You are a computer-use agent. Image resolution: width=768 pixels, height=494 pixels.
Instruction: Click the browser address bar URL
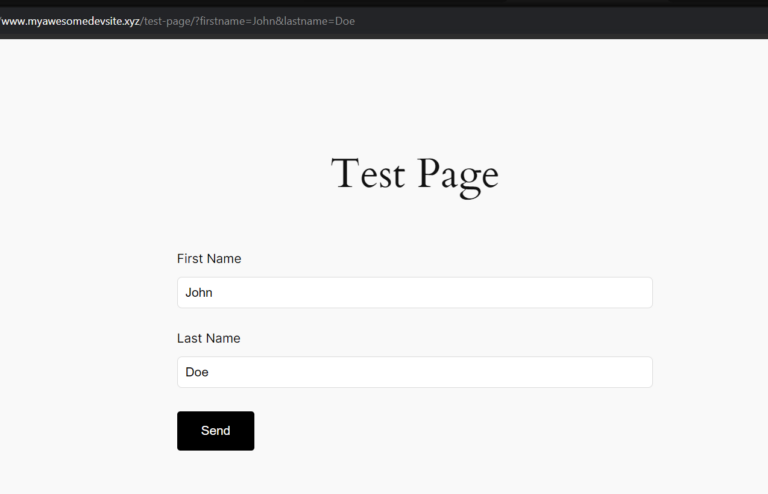click(178, 21)
